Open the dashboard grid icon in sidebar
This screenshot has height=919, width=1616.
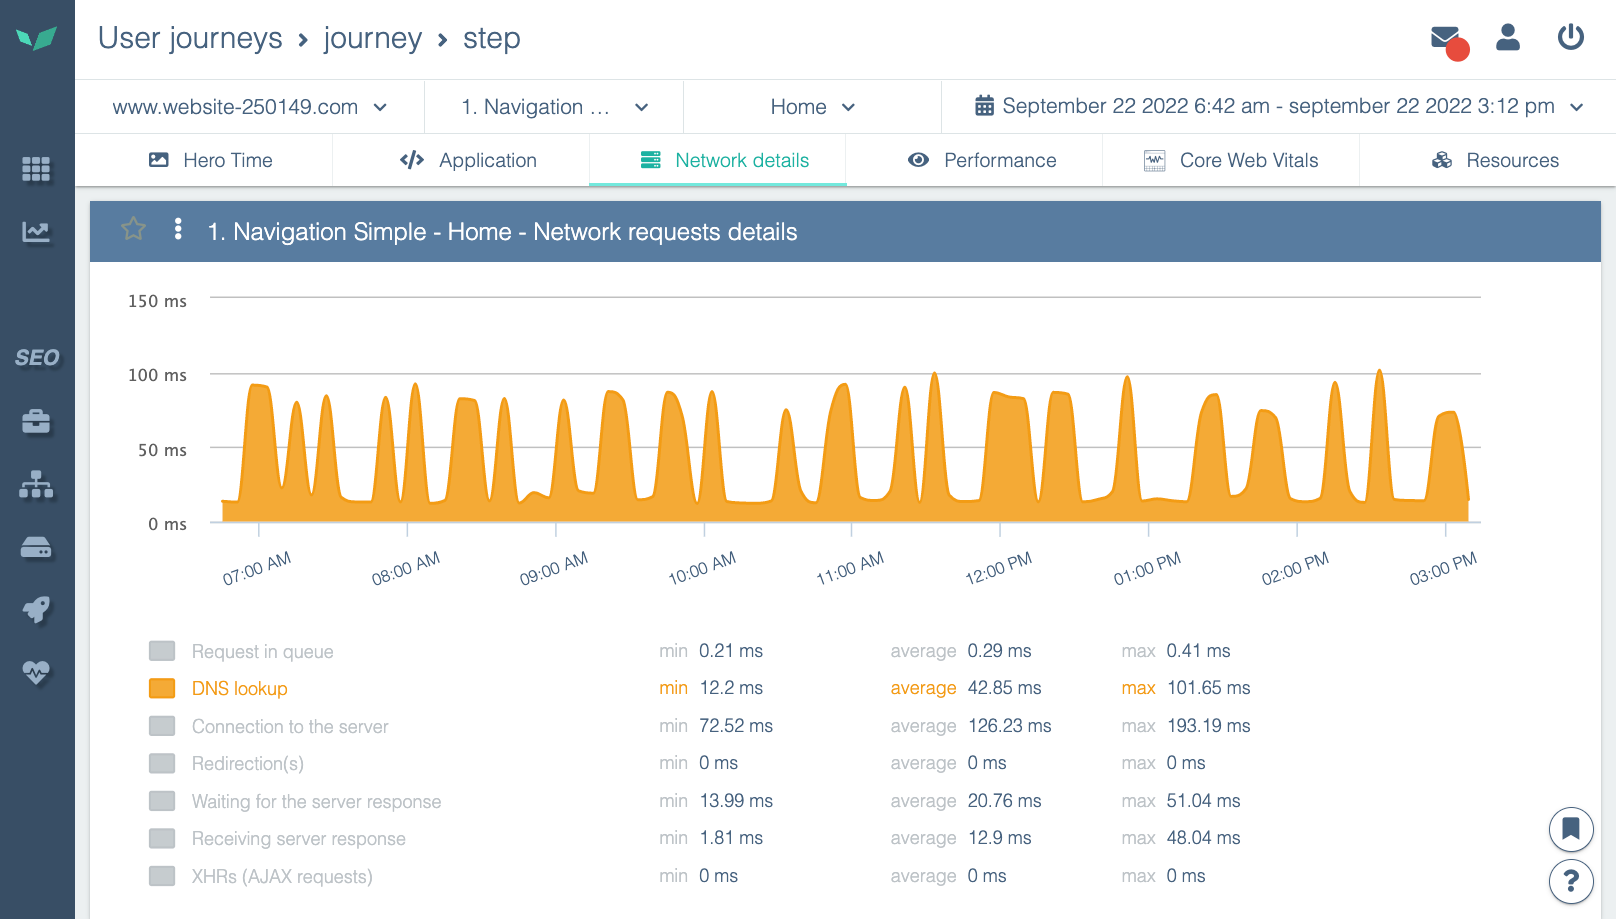point(36,169)
